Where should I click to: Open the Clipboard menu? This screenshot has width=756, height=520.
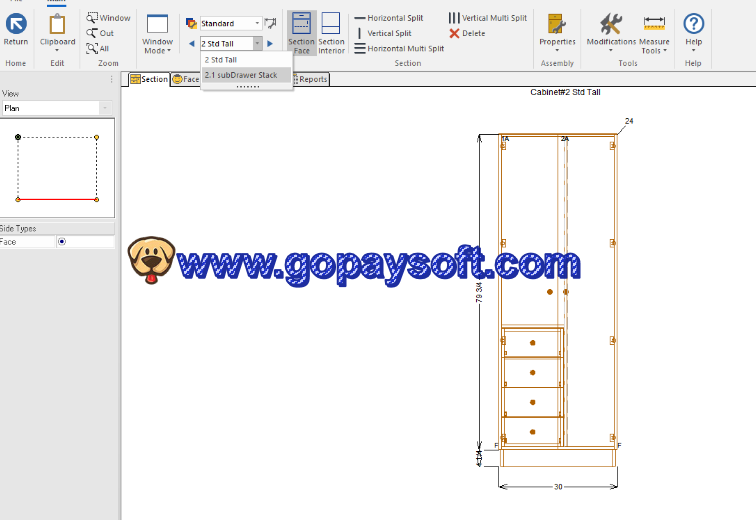57,32
